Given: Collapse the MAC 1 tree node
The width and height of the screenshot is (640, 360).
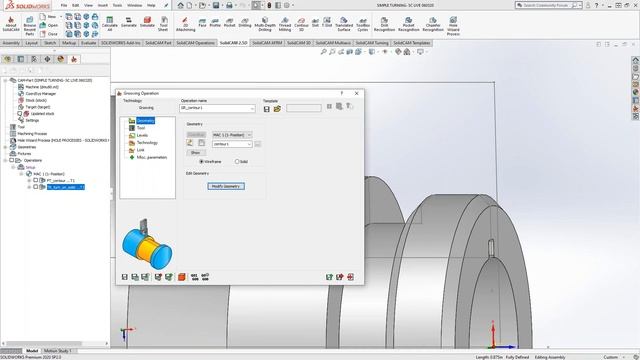Looking at the screenshot, I should [x=21, y=174].
